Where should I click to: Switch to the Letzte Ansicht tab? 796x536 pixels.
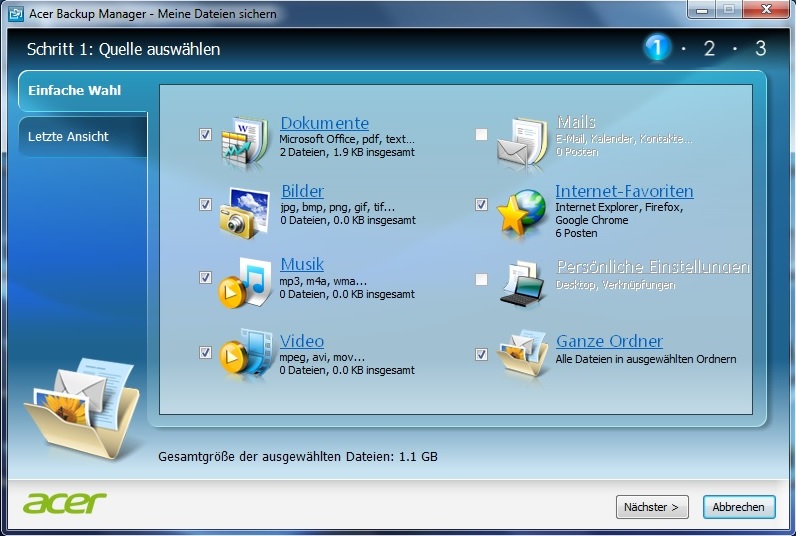point(83,137)
